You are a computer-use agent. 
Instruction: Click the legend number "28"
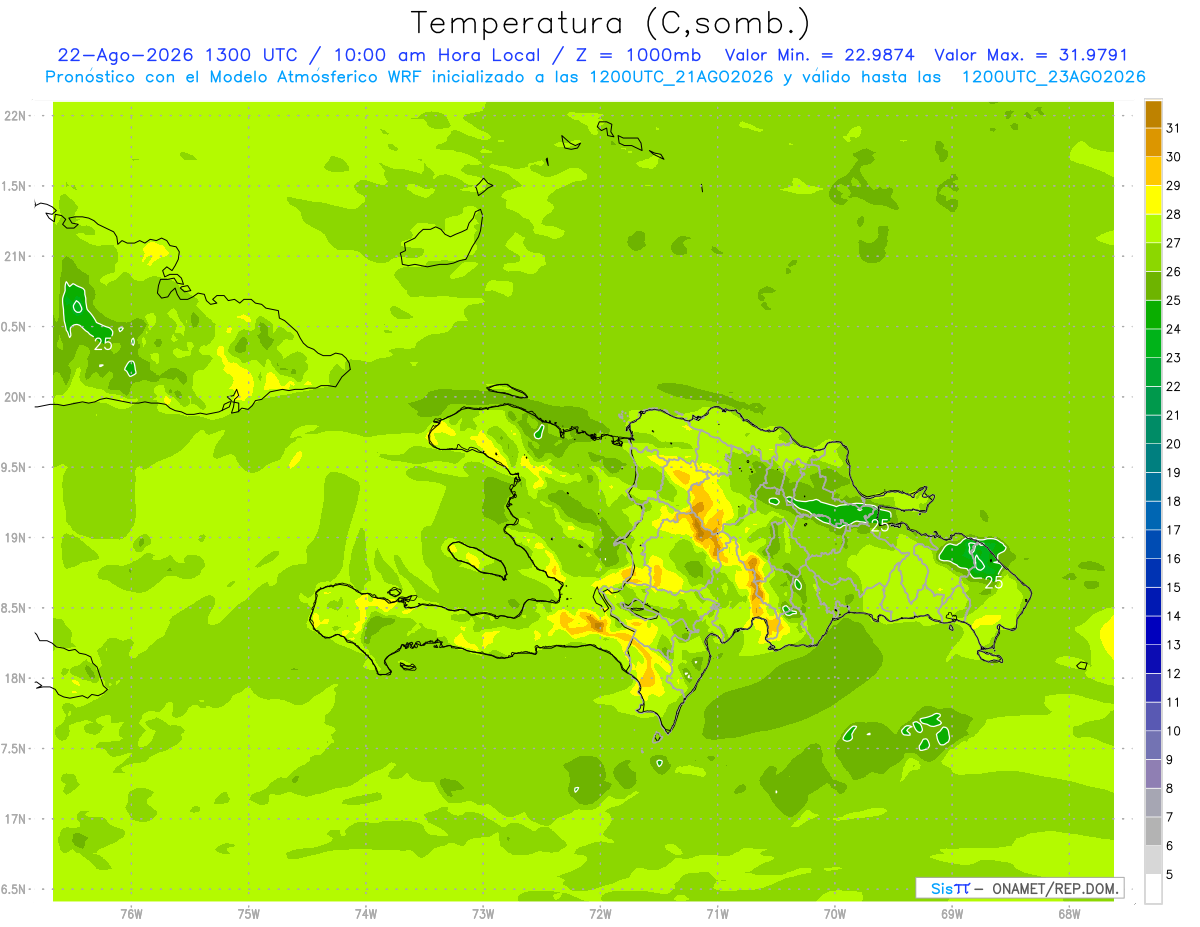(x=1173, y=214)
